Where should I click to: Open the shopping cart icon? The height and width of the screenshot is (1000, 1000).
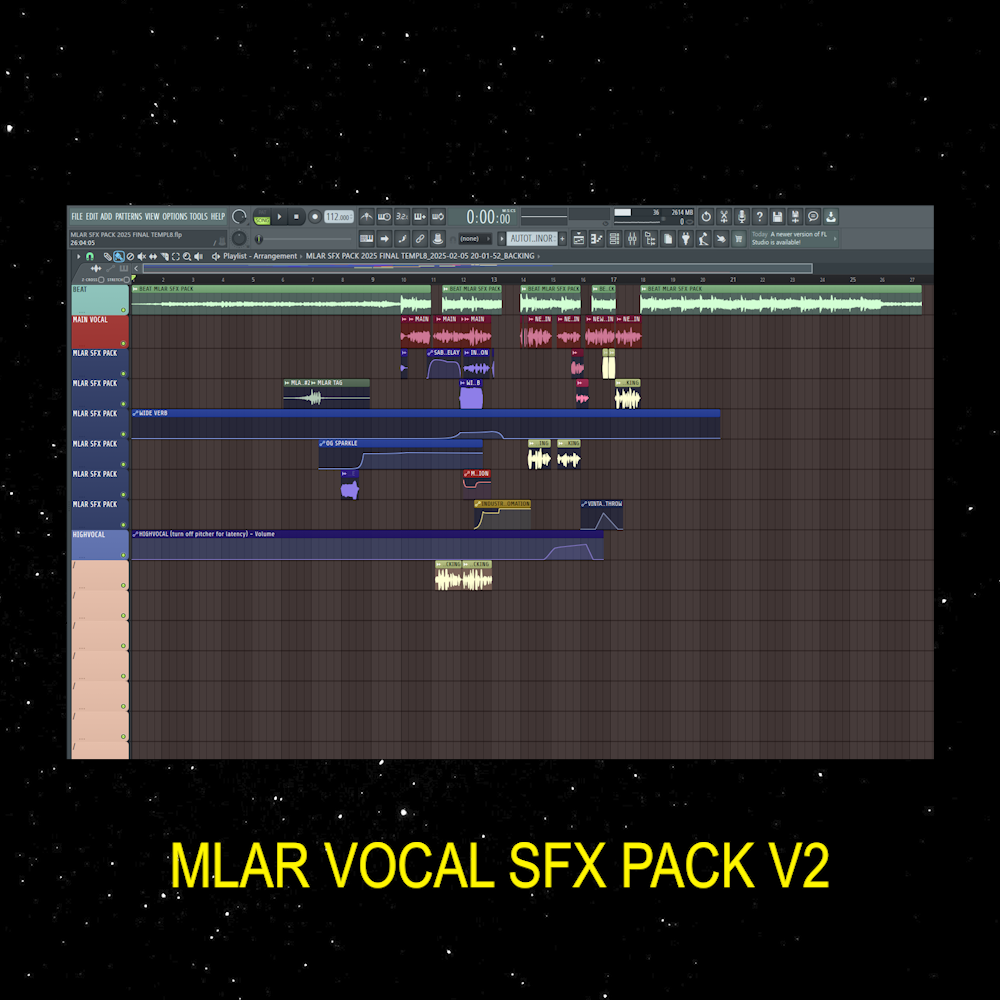click(739, 239)
